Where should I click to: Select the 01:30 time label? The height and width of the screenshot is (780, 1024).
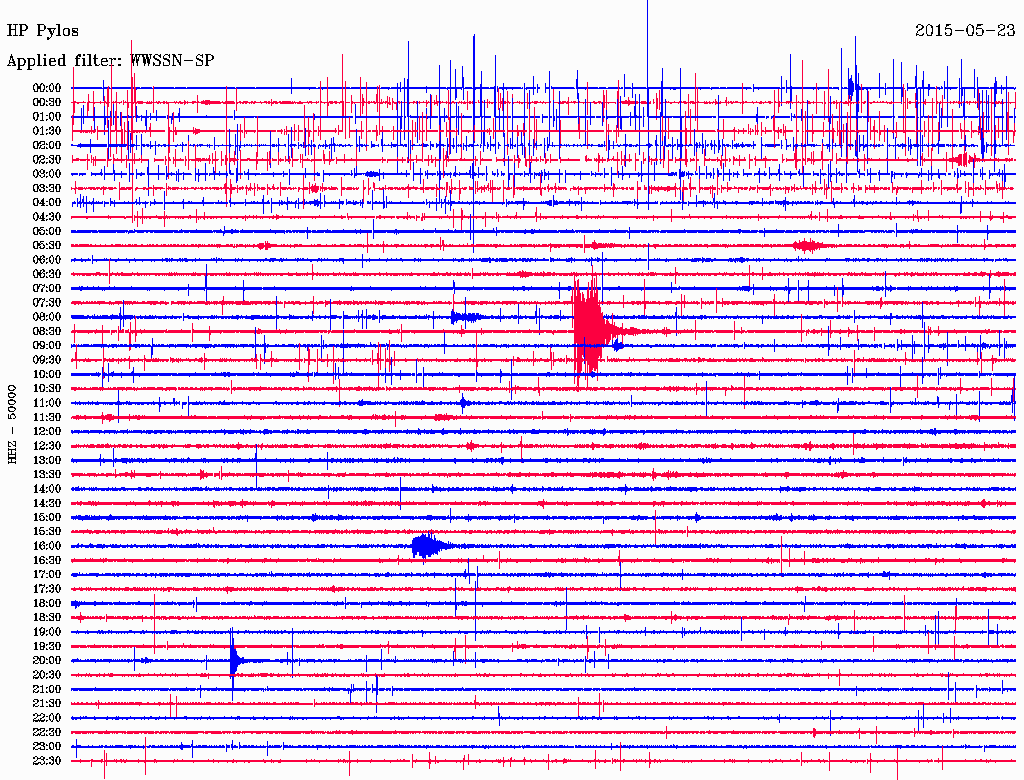[47, 131]
